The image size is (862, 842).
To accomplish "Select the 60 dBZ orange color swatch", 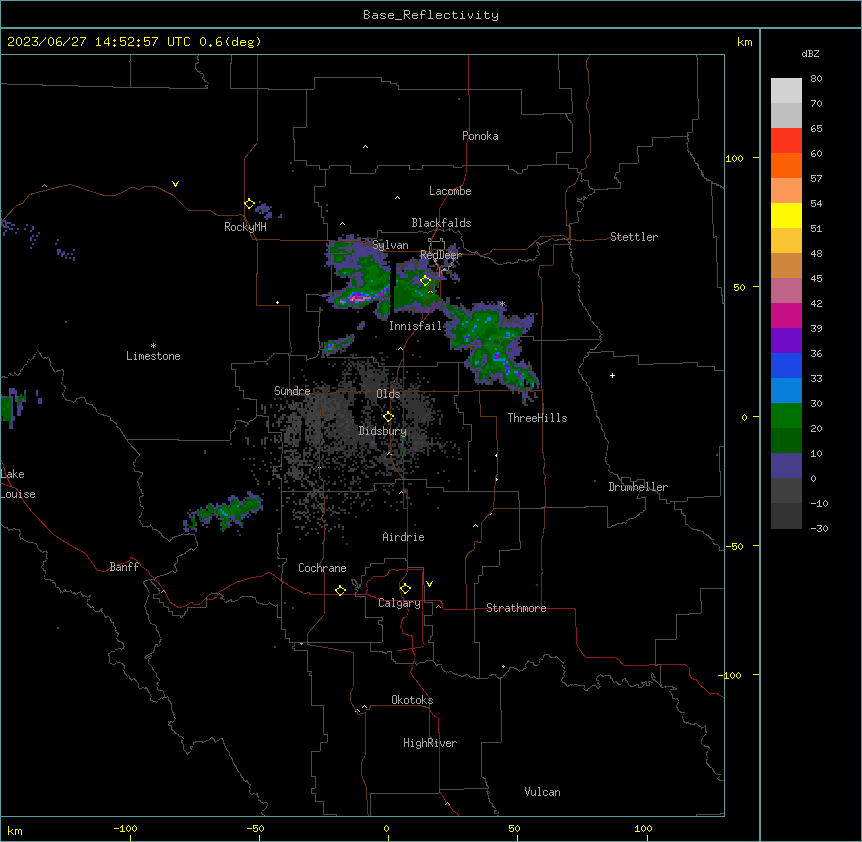I will (786, 165).
